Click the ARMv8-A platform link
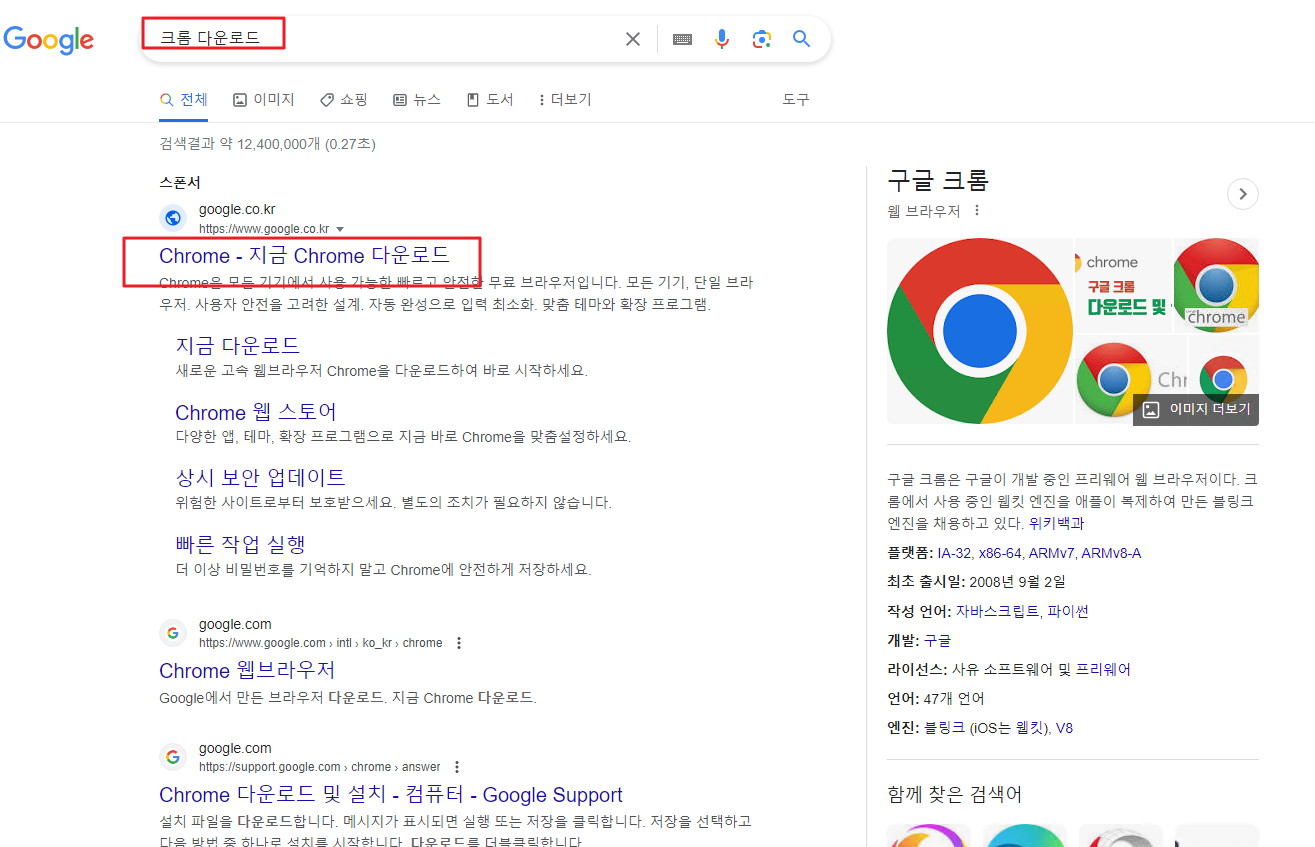Viewport: 1315px width, 847px height. 1111,553
